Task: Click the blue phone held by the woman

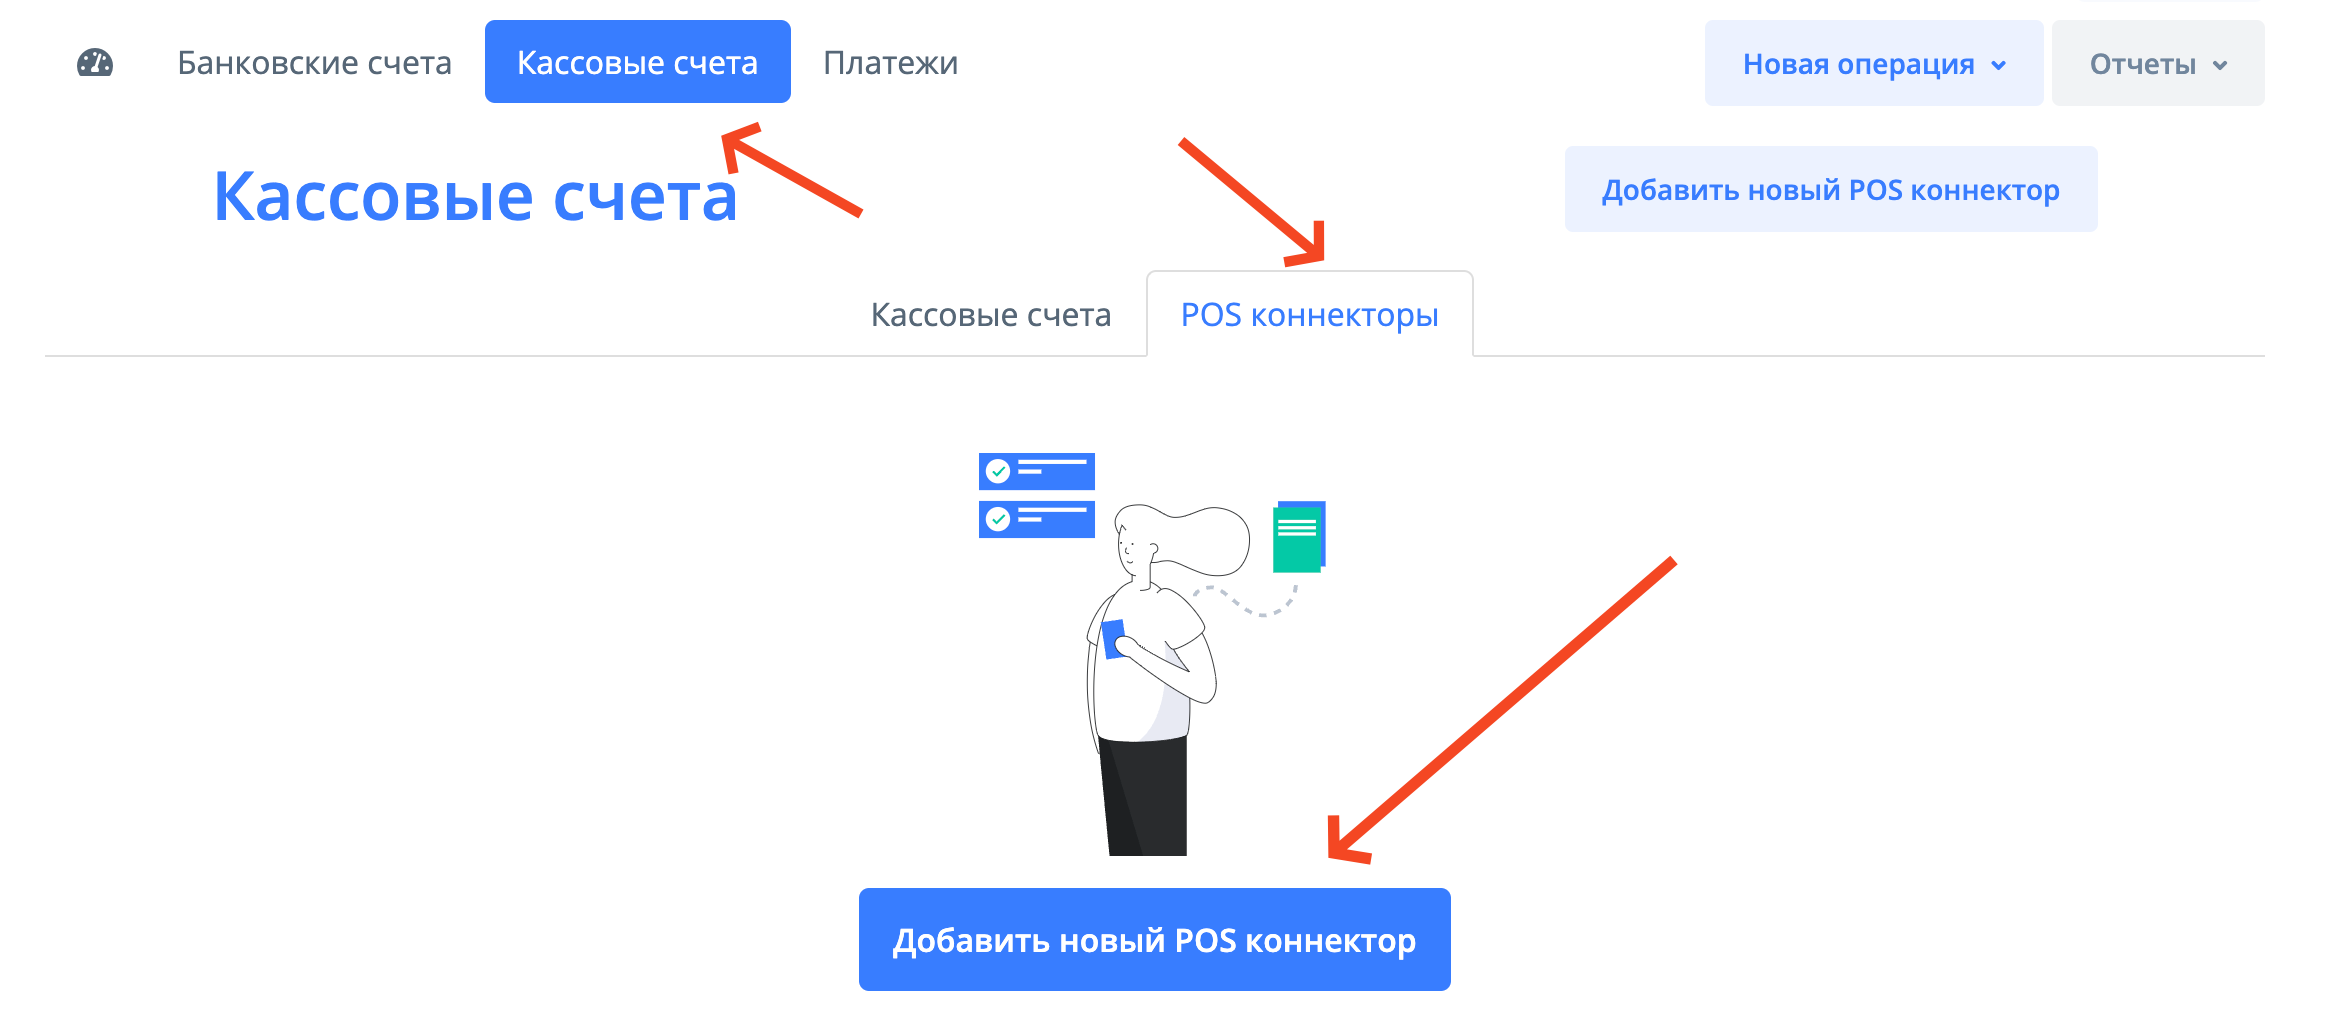Action: point(1114,639)
